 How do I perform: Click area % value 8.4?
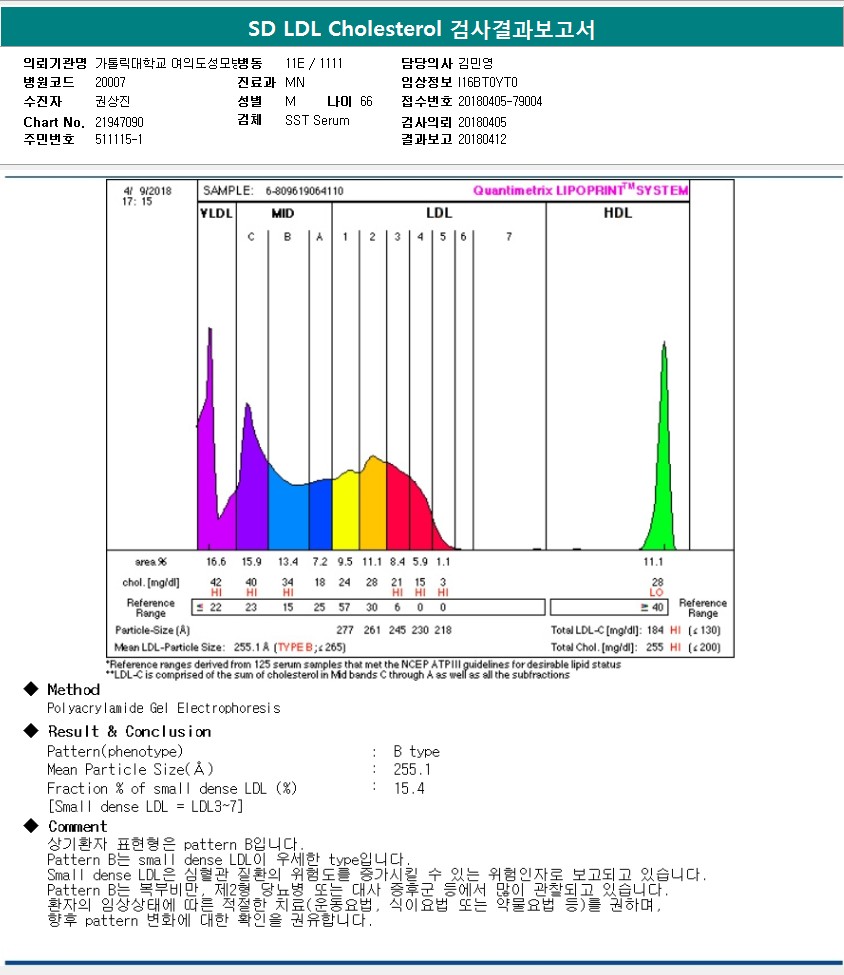click(x=397, y=561)
